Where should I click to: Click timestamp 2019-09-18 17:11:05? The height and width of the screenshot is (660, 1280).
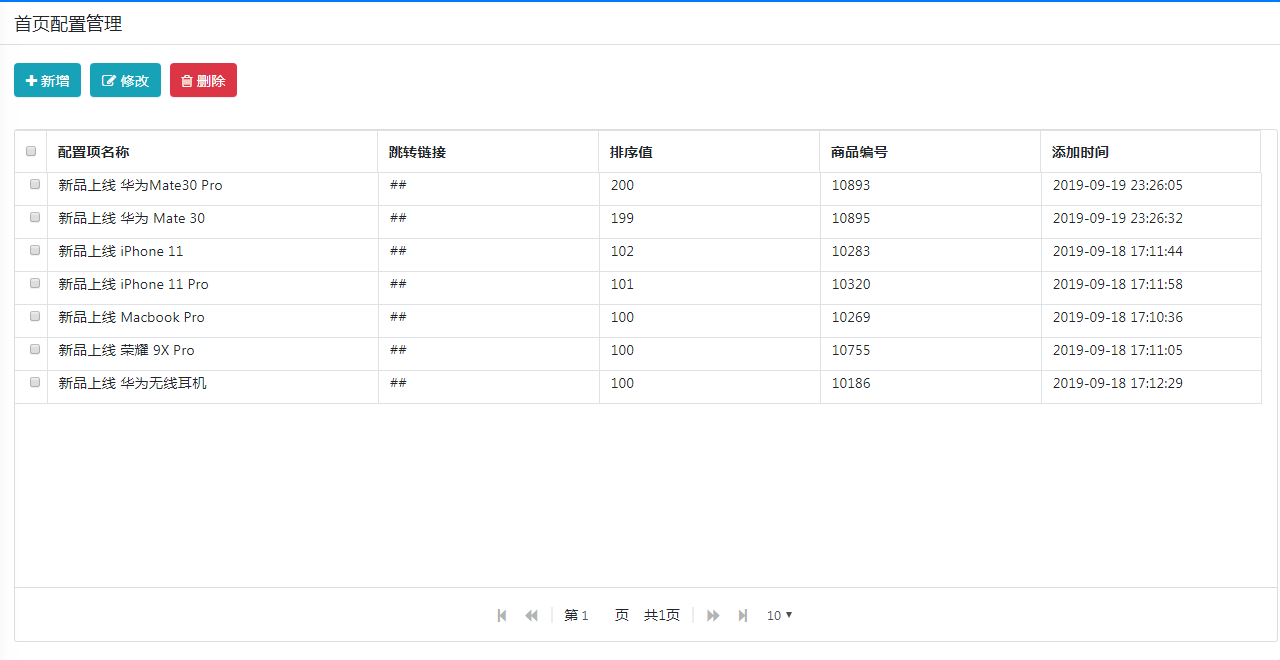tap(1118, 350)
